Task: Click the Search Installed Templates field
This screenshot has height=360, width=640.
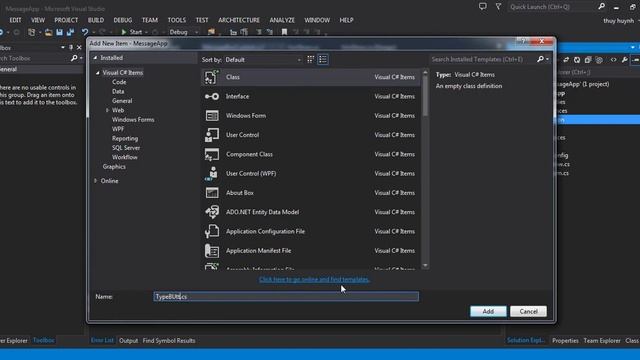Action: 483,59
